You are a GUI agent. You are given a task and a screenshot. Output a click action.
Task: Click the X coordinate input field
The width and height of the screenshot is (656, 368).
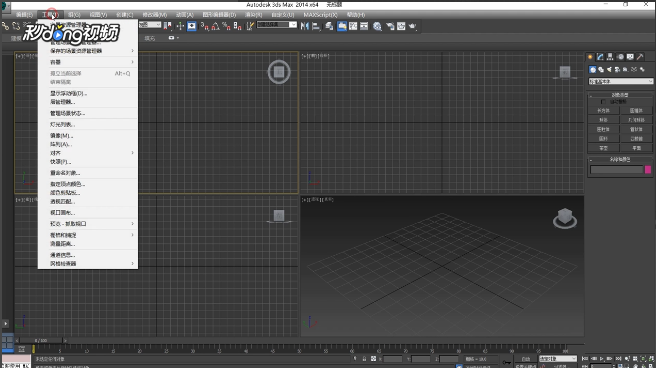(393, 359)
